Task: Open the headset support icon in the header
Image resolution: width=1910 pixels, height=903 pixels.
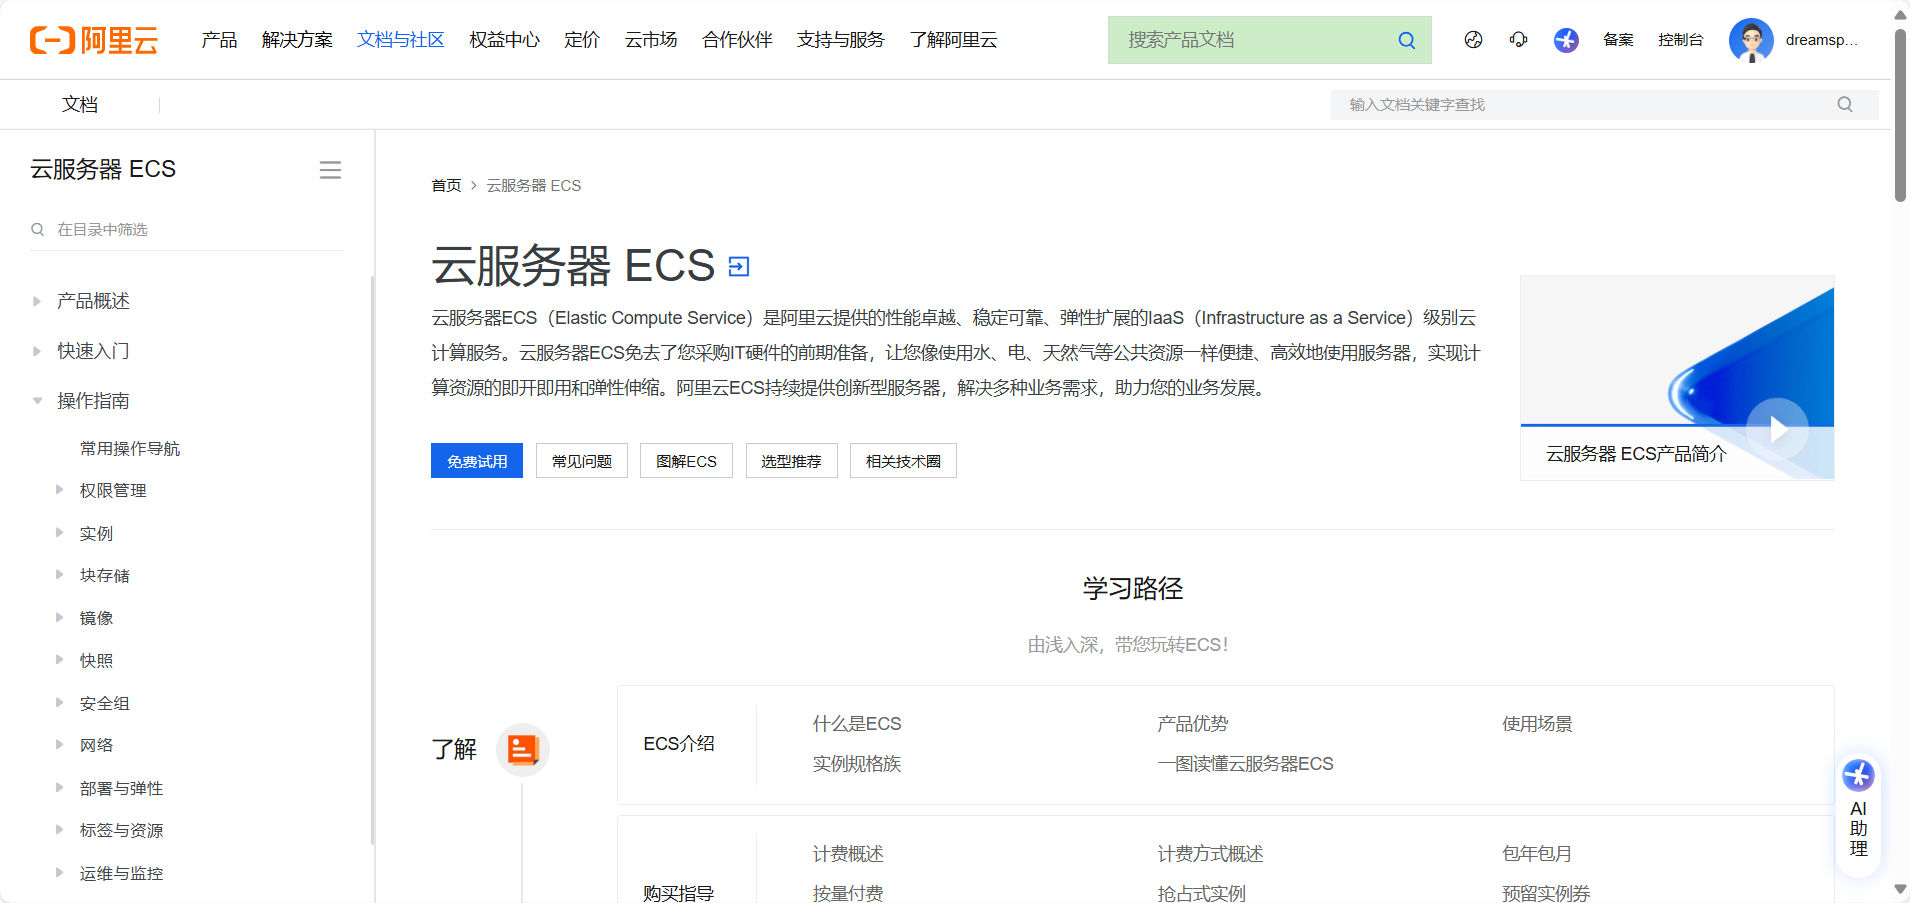Action: (1519, 40)
